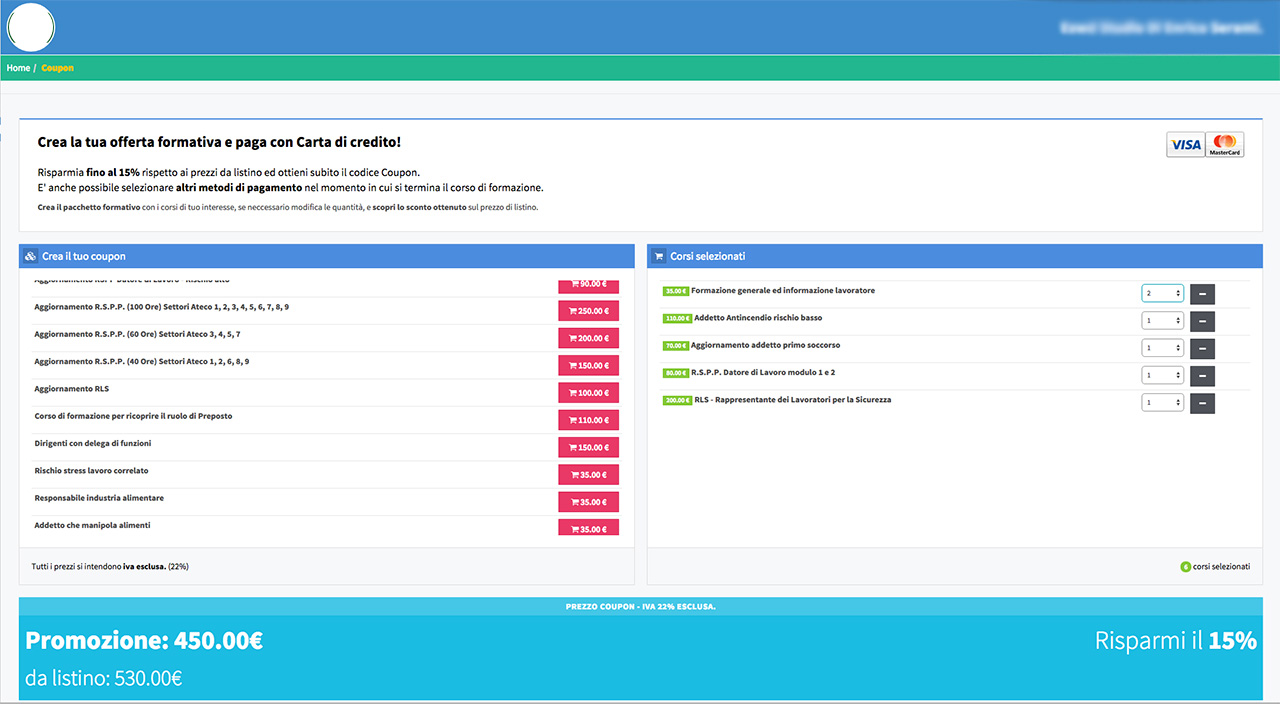Add Dirigenti con delega di funzioni to cart
The height and width of the screenshot is (704, 1280).
pos(588,447)
